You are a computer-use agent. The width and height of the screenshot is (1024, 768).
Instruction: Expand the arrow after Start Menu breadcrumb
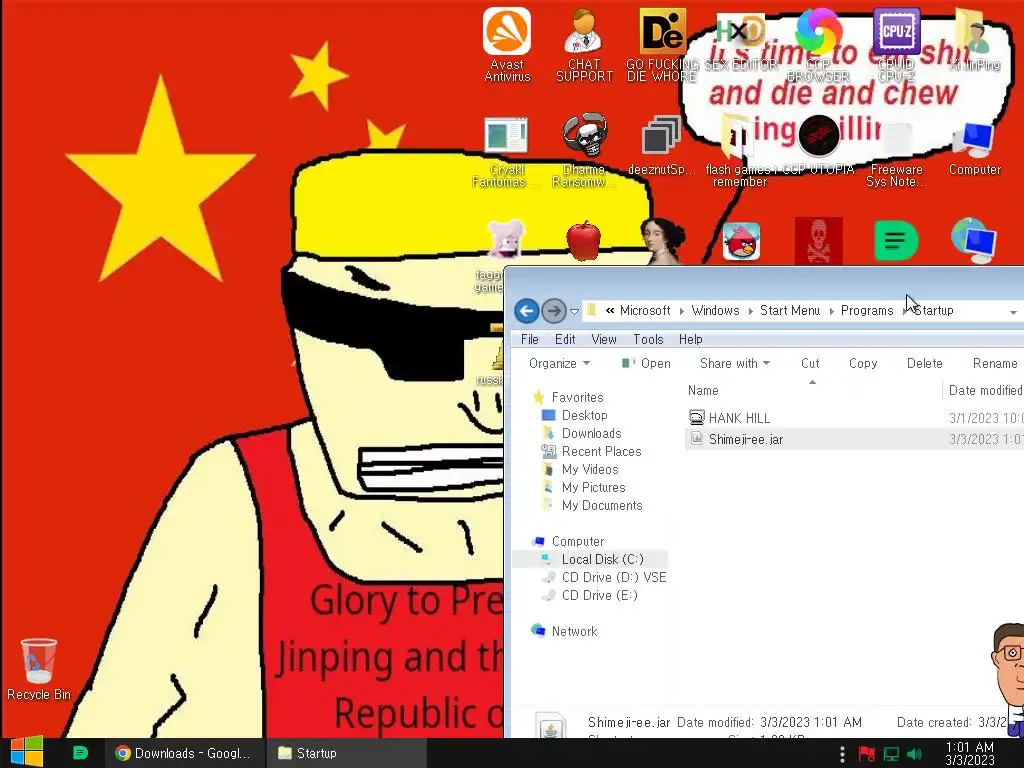[831, 311]
